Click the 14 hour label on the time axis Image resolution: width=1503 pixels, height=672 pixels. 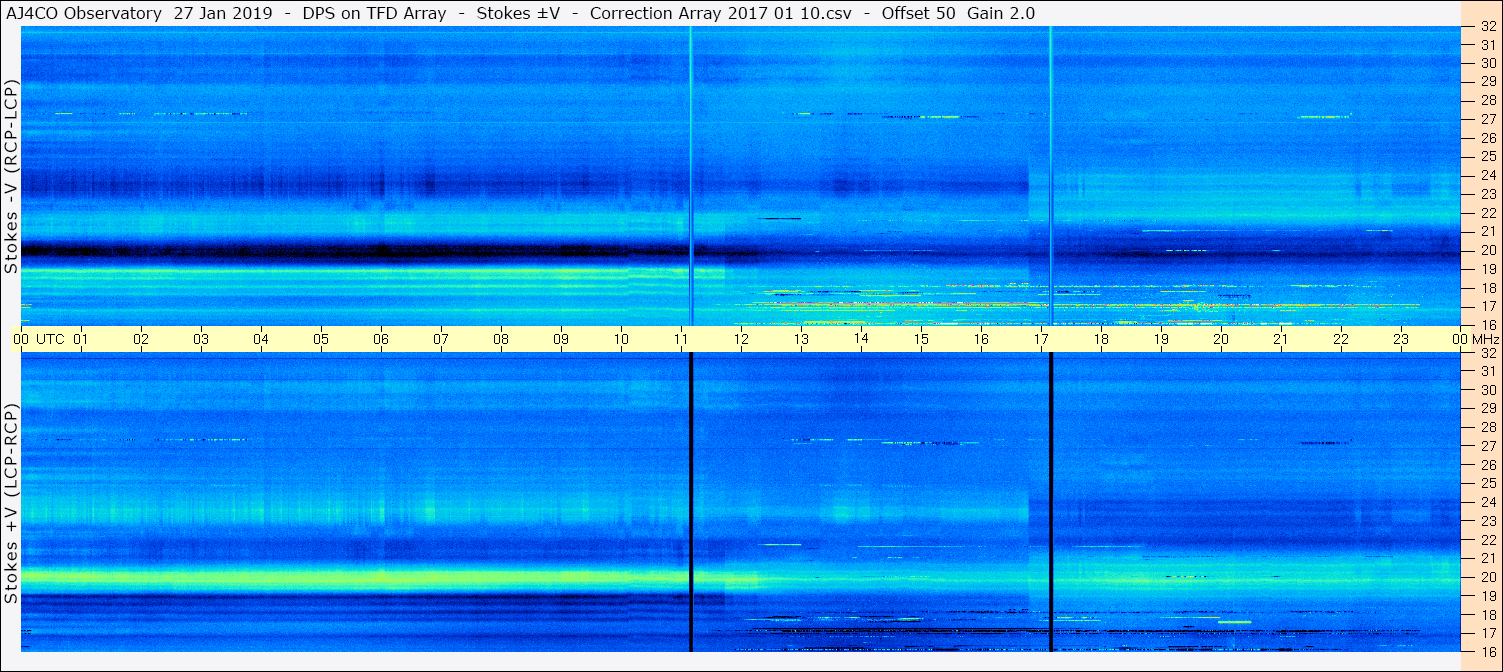pyautogui.click(x=862, y=338)
